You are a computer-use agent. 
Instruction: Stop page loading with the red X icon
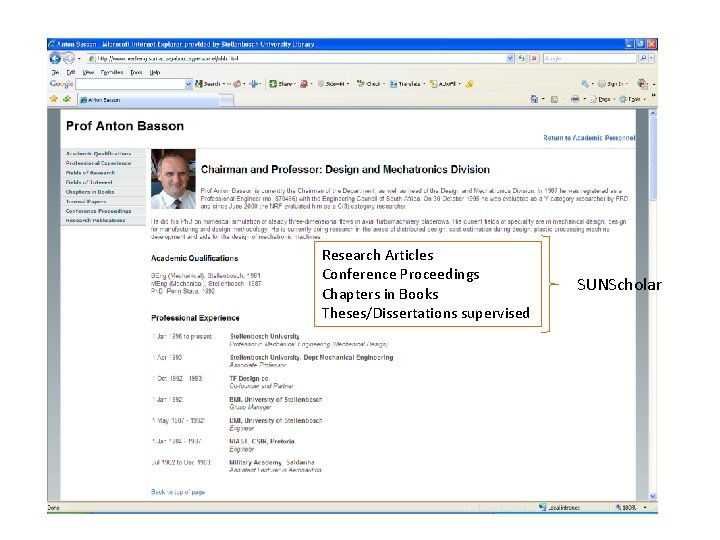534,58
